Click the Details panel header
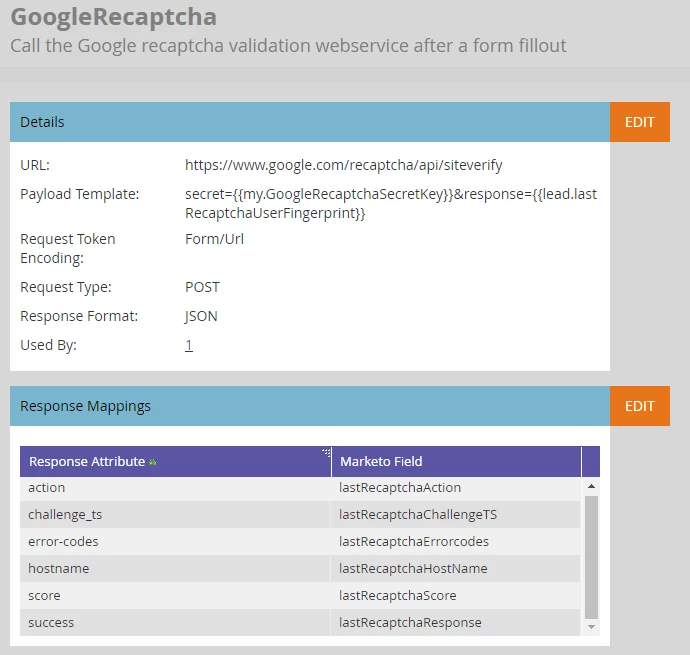Viewport: 690px width, 655px height. pos(310,122)
